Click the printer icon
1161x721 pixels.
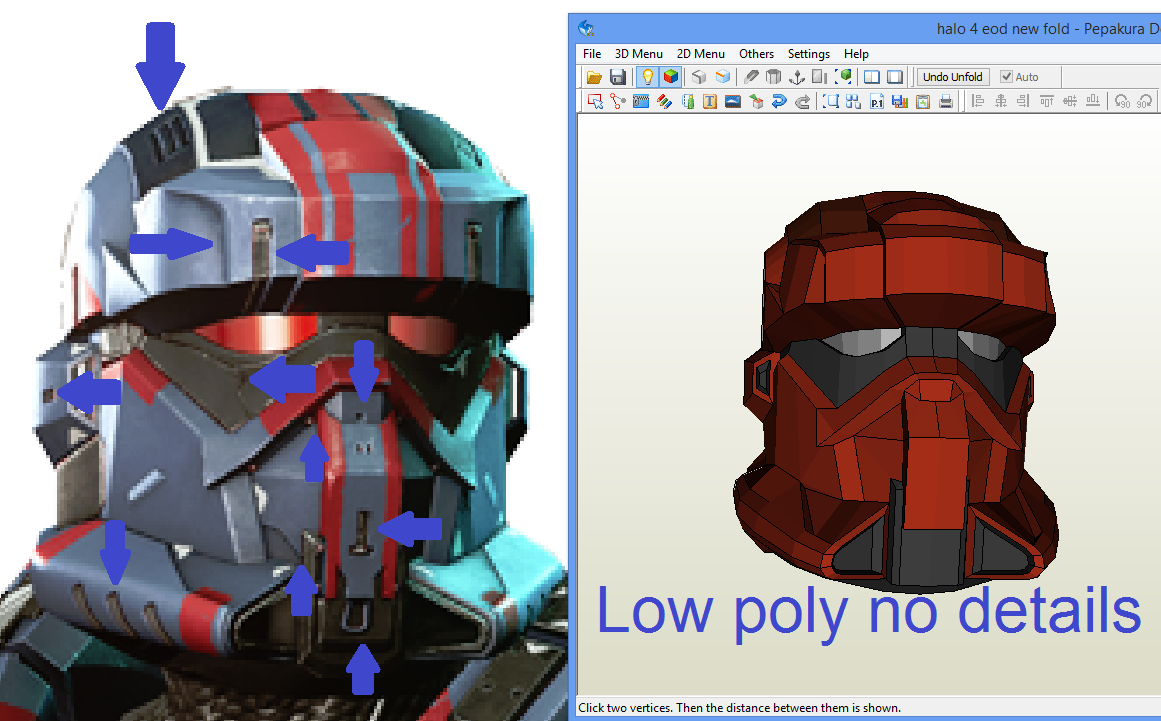[x=946, y=101]
